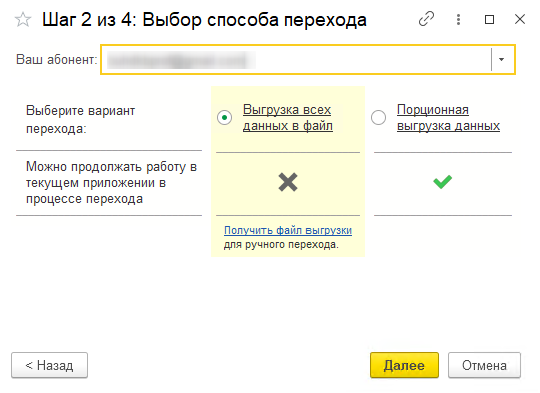Open 'Выгрузка всех данных в файл' link

coord(288,117)
